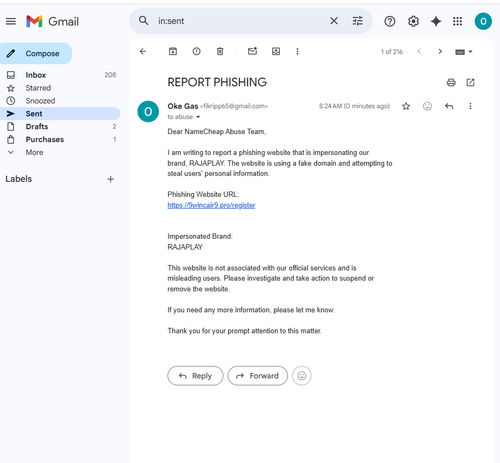The width and height of the screenshot is (500, 463).
Task: Click the Gmail logo
Action: point(52,21)
